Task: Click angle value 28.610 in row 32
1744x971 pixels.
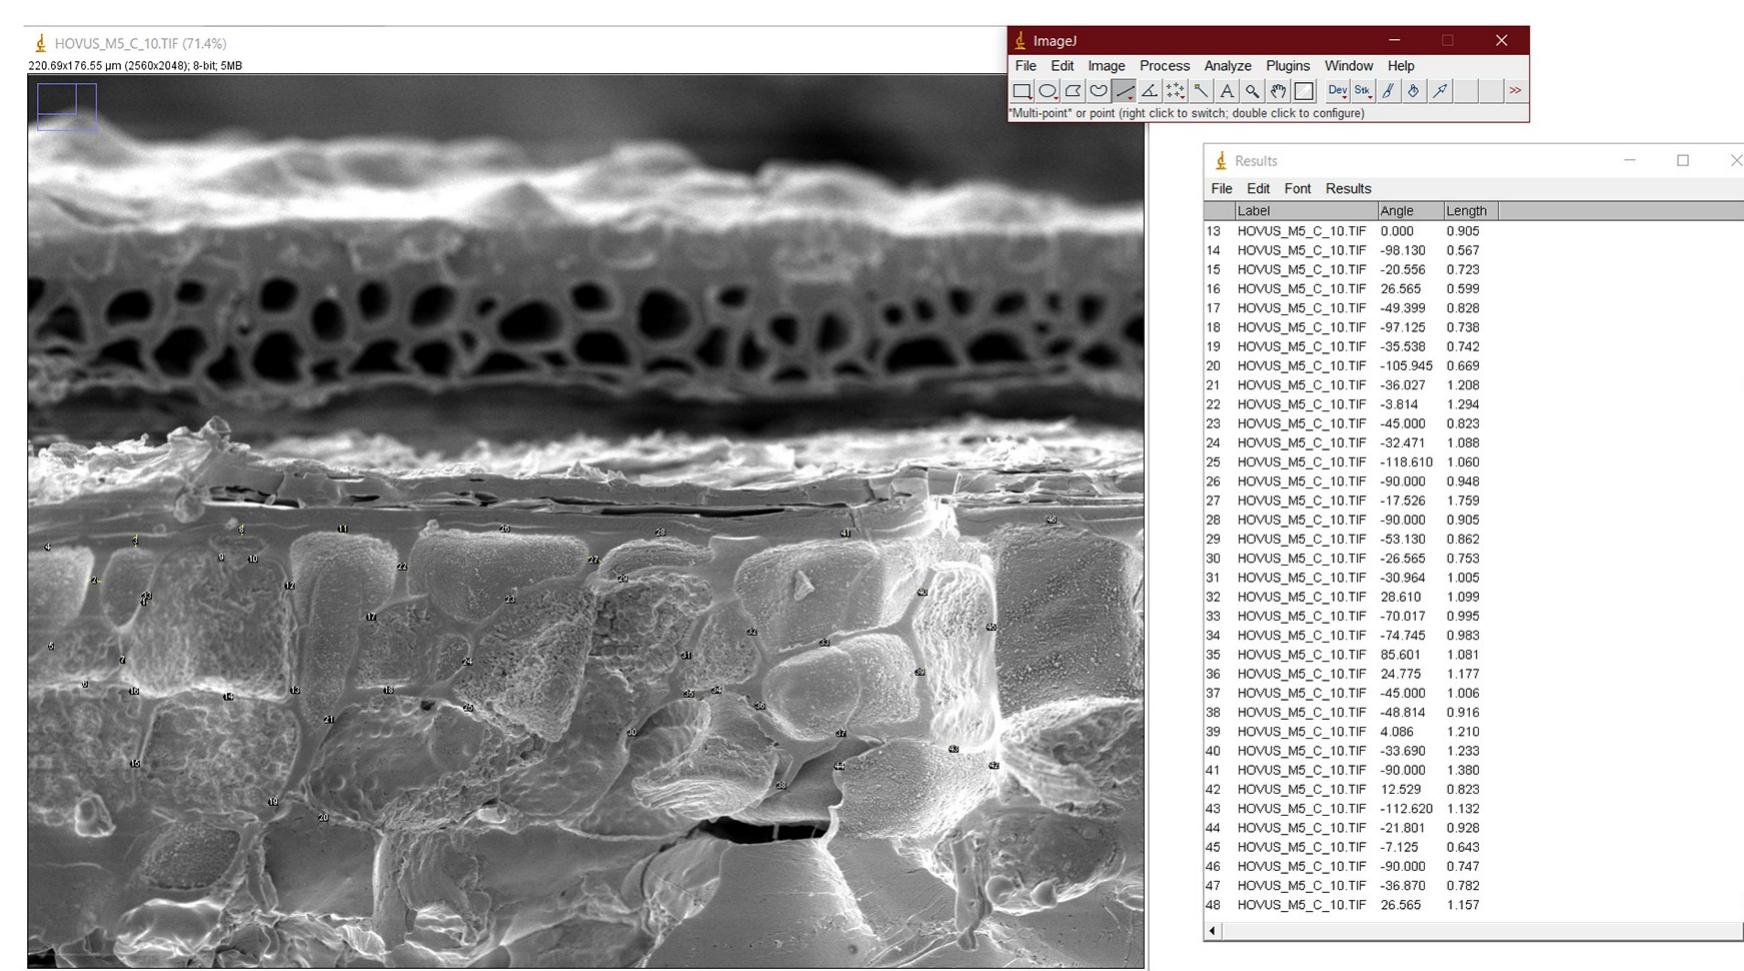Action: point(1400,597)
